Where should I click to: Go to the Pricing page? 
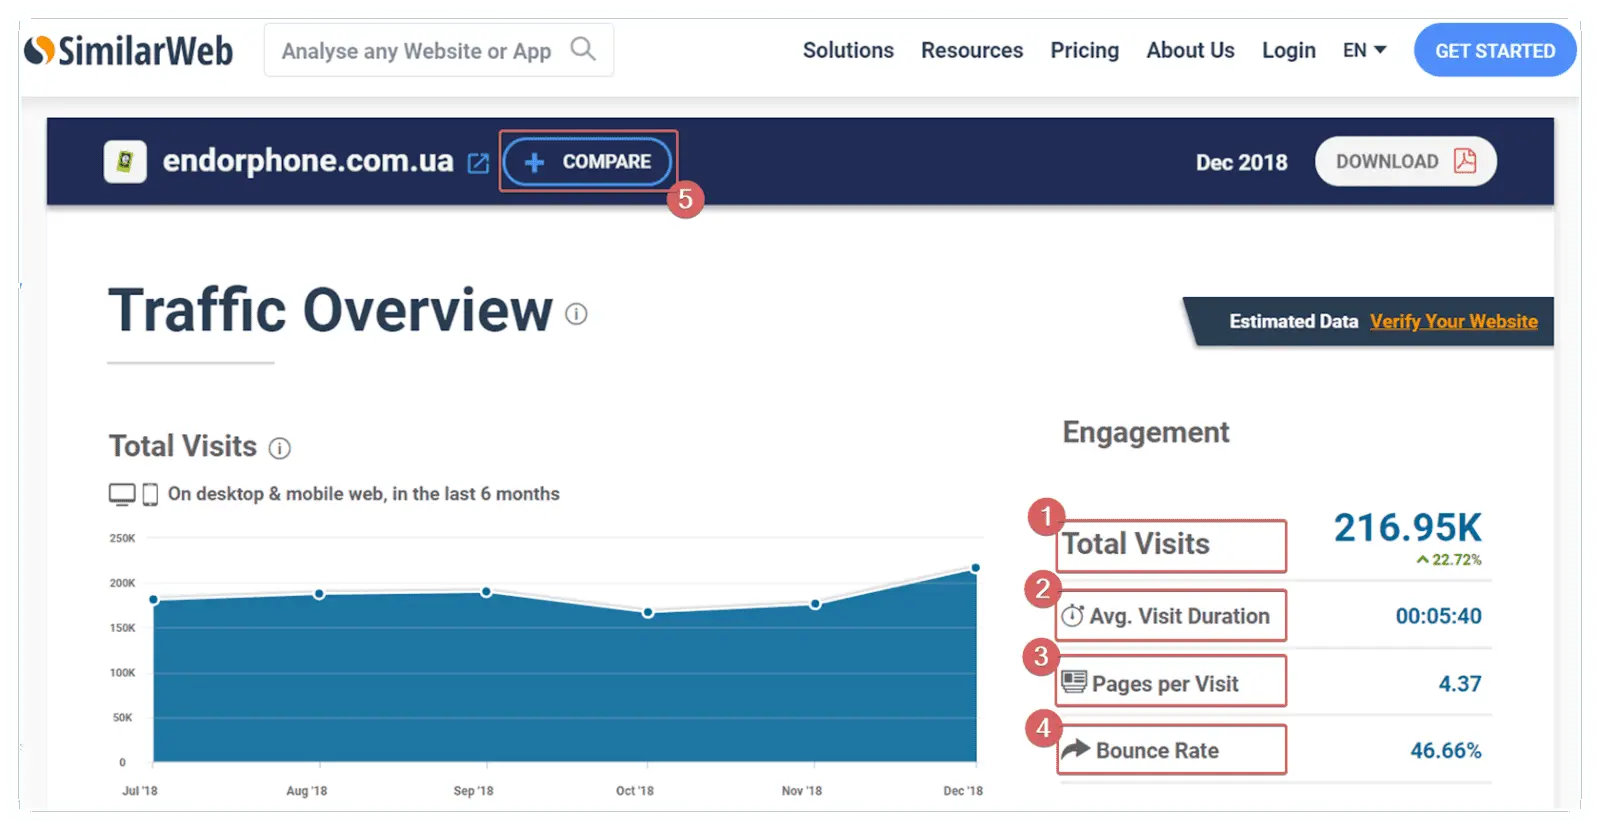pos(1084,50)
